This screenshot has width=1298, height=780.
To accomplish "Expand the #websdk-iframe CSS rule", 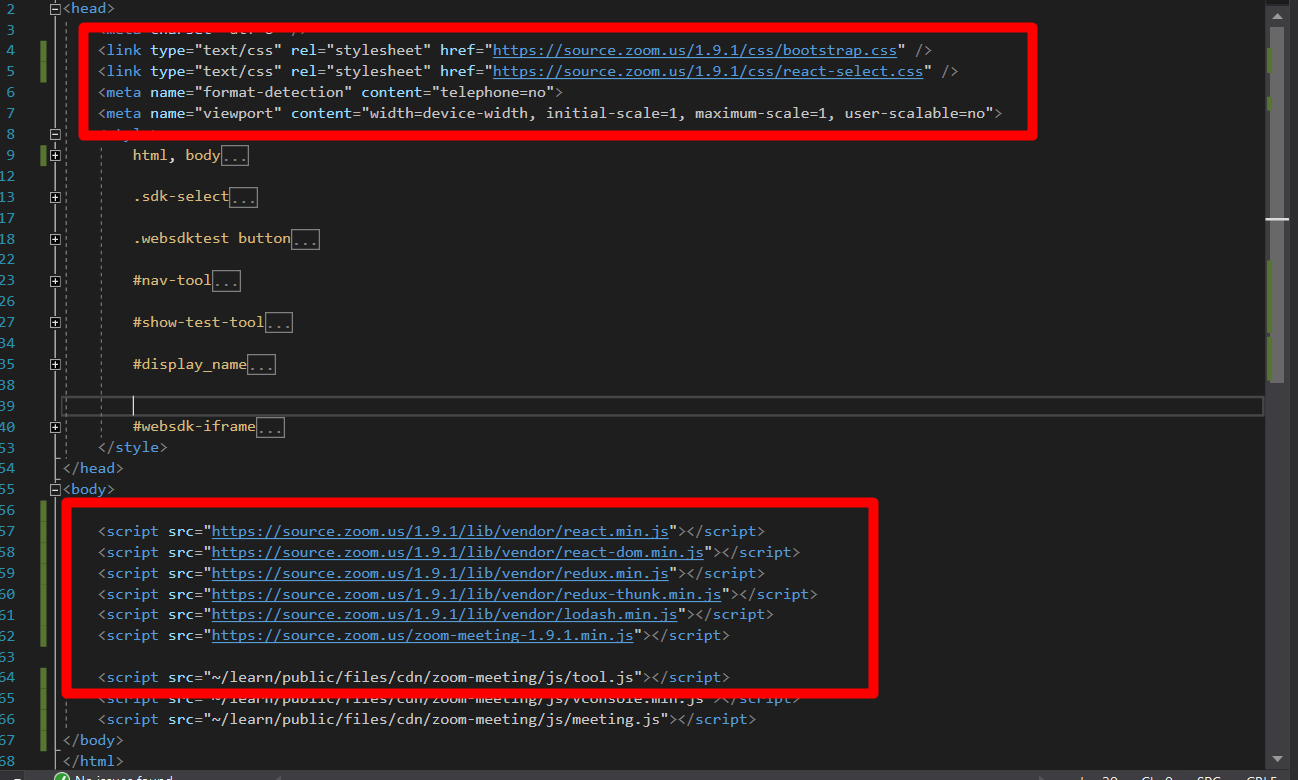I will pyautogui.click(x=55, y=427).
